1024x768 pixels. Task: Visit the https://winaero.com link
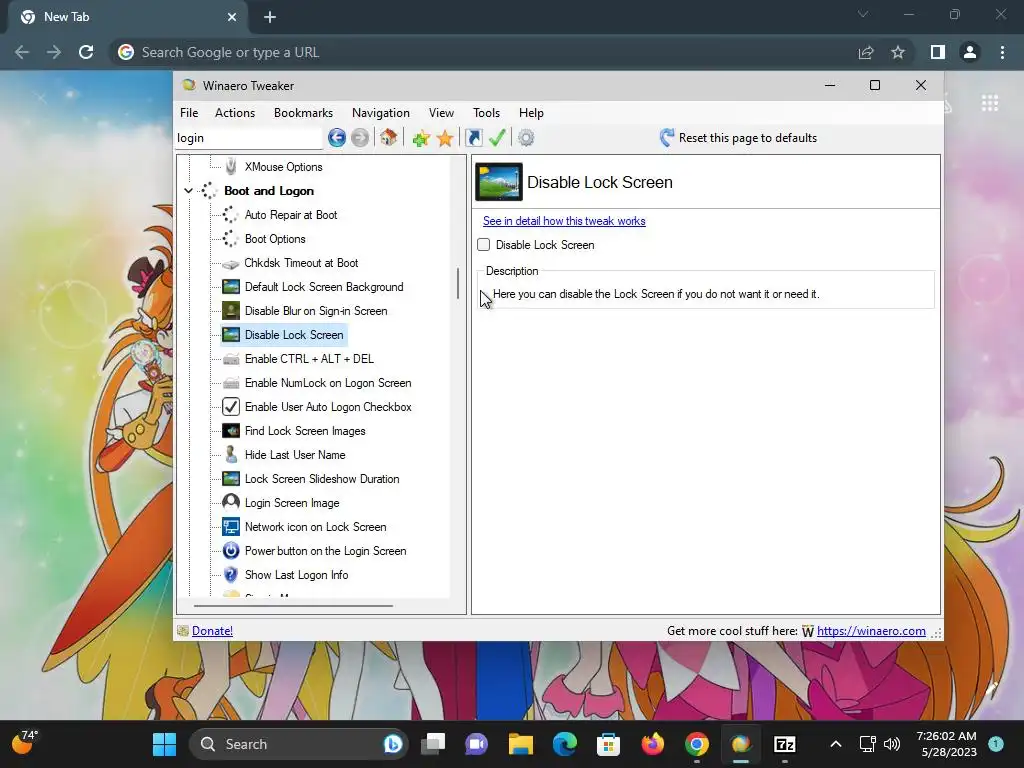click(871, 631)
